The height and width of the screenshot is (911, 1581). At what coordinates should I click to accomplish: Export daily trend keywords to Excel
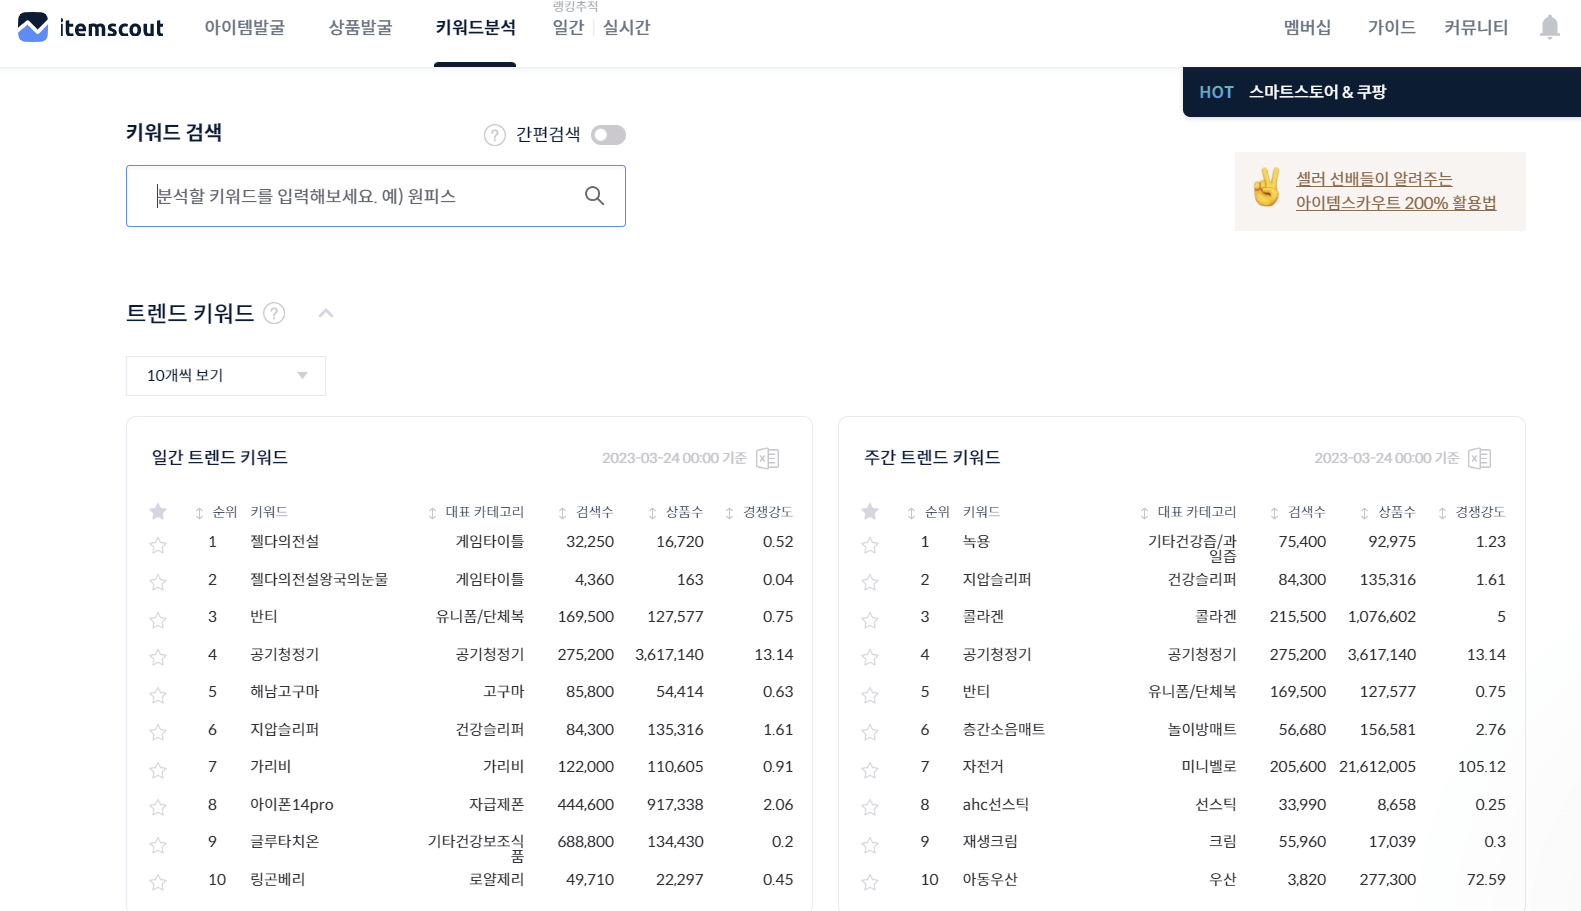click(x=767, y=458)
